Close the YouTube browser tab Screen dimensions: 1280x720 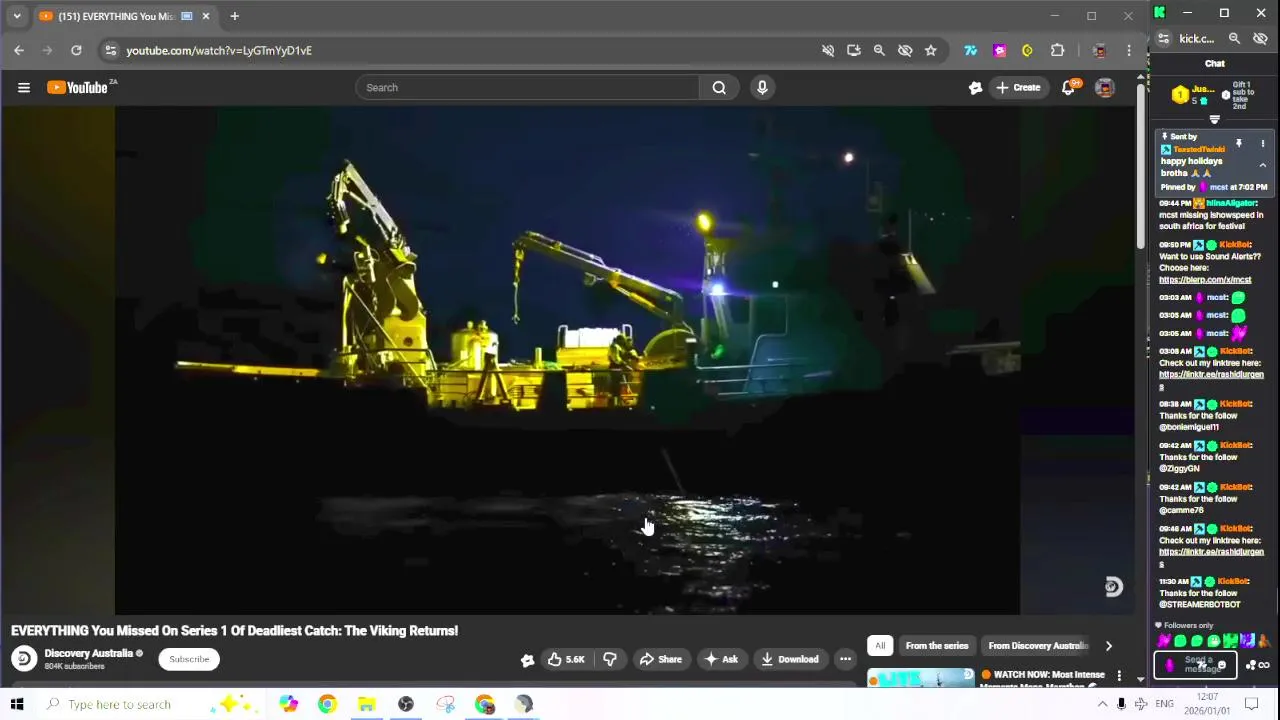pyautogui.click(x=206, y=16)
